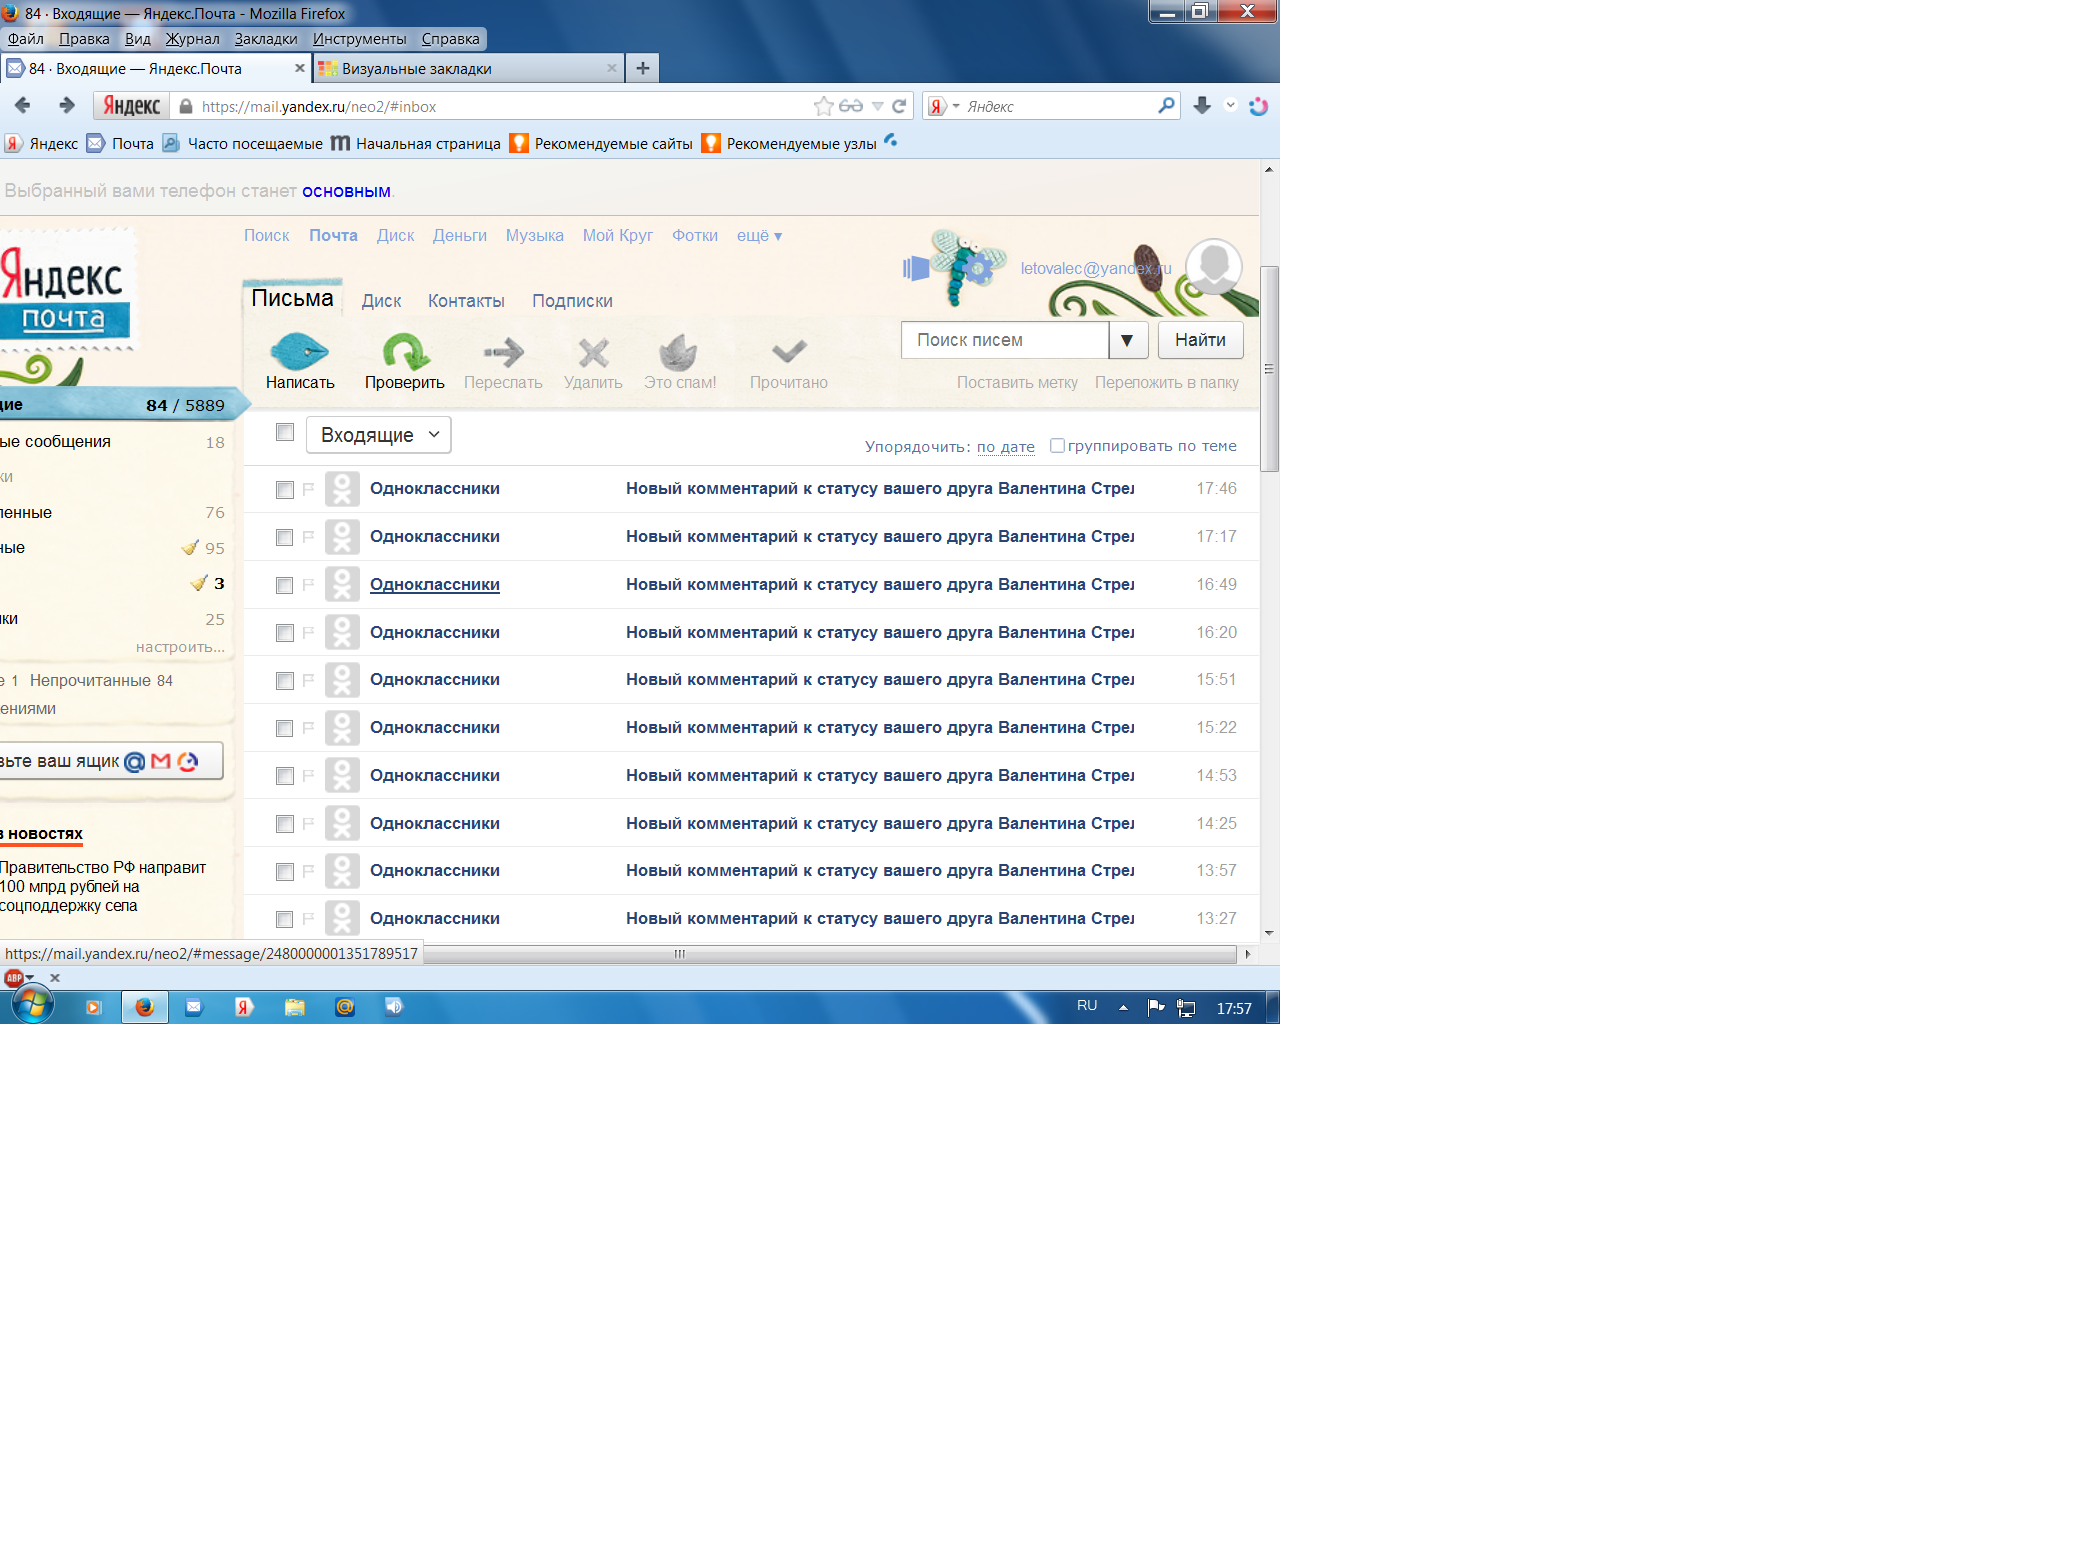Viewport: 2087px width, 1565px height.
Task: Click the Поиск писем input field
Action: click(1004, 340)
